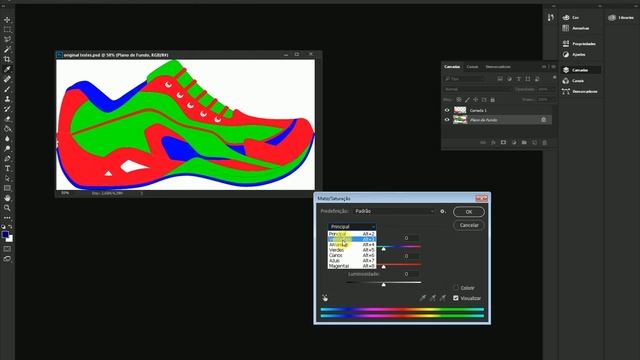Click the delete layer trash icon

(x=544, y=142)
